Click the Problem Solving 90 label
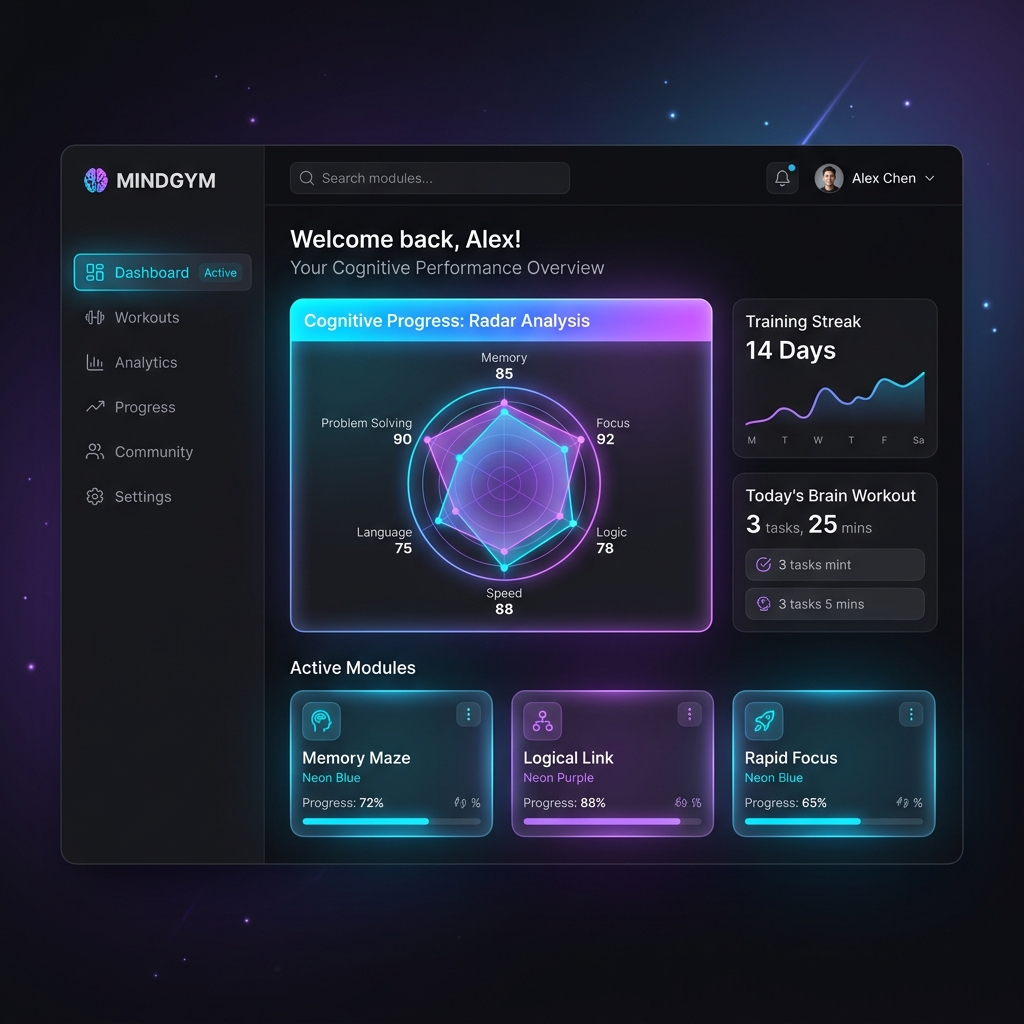This screenshot has width=1024, height=1024. pos(366,431)
